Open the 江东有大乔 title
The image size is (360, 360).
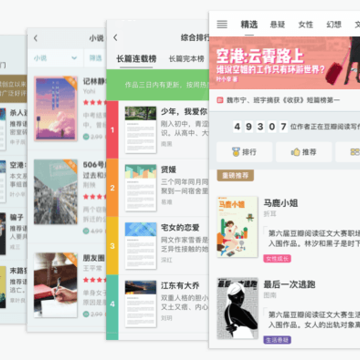click(180, 286)
